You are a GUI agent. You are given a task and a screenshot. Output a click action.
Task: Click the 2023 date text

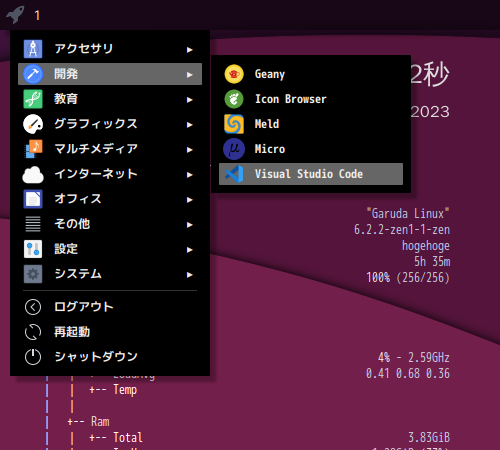[x=430, y=112]
